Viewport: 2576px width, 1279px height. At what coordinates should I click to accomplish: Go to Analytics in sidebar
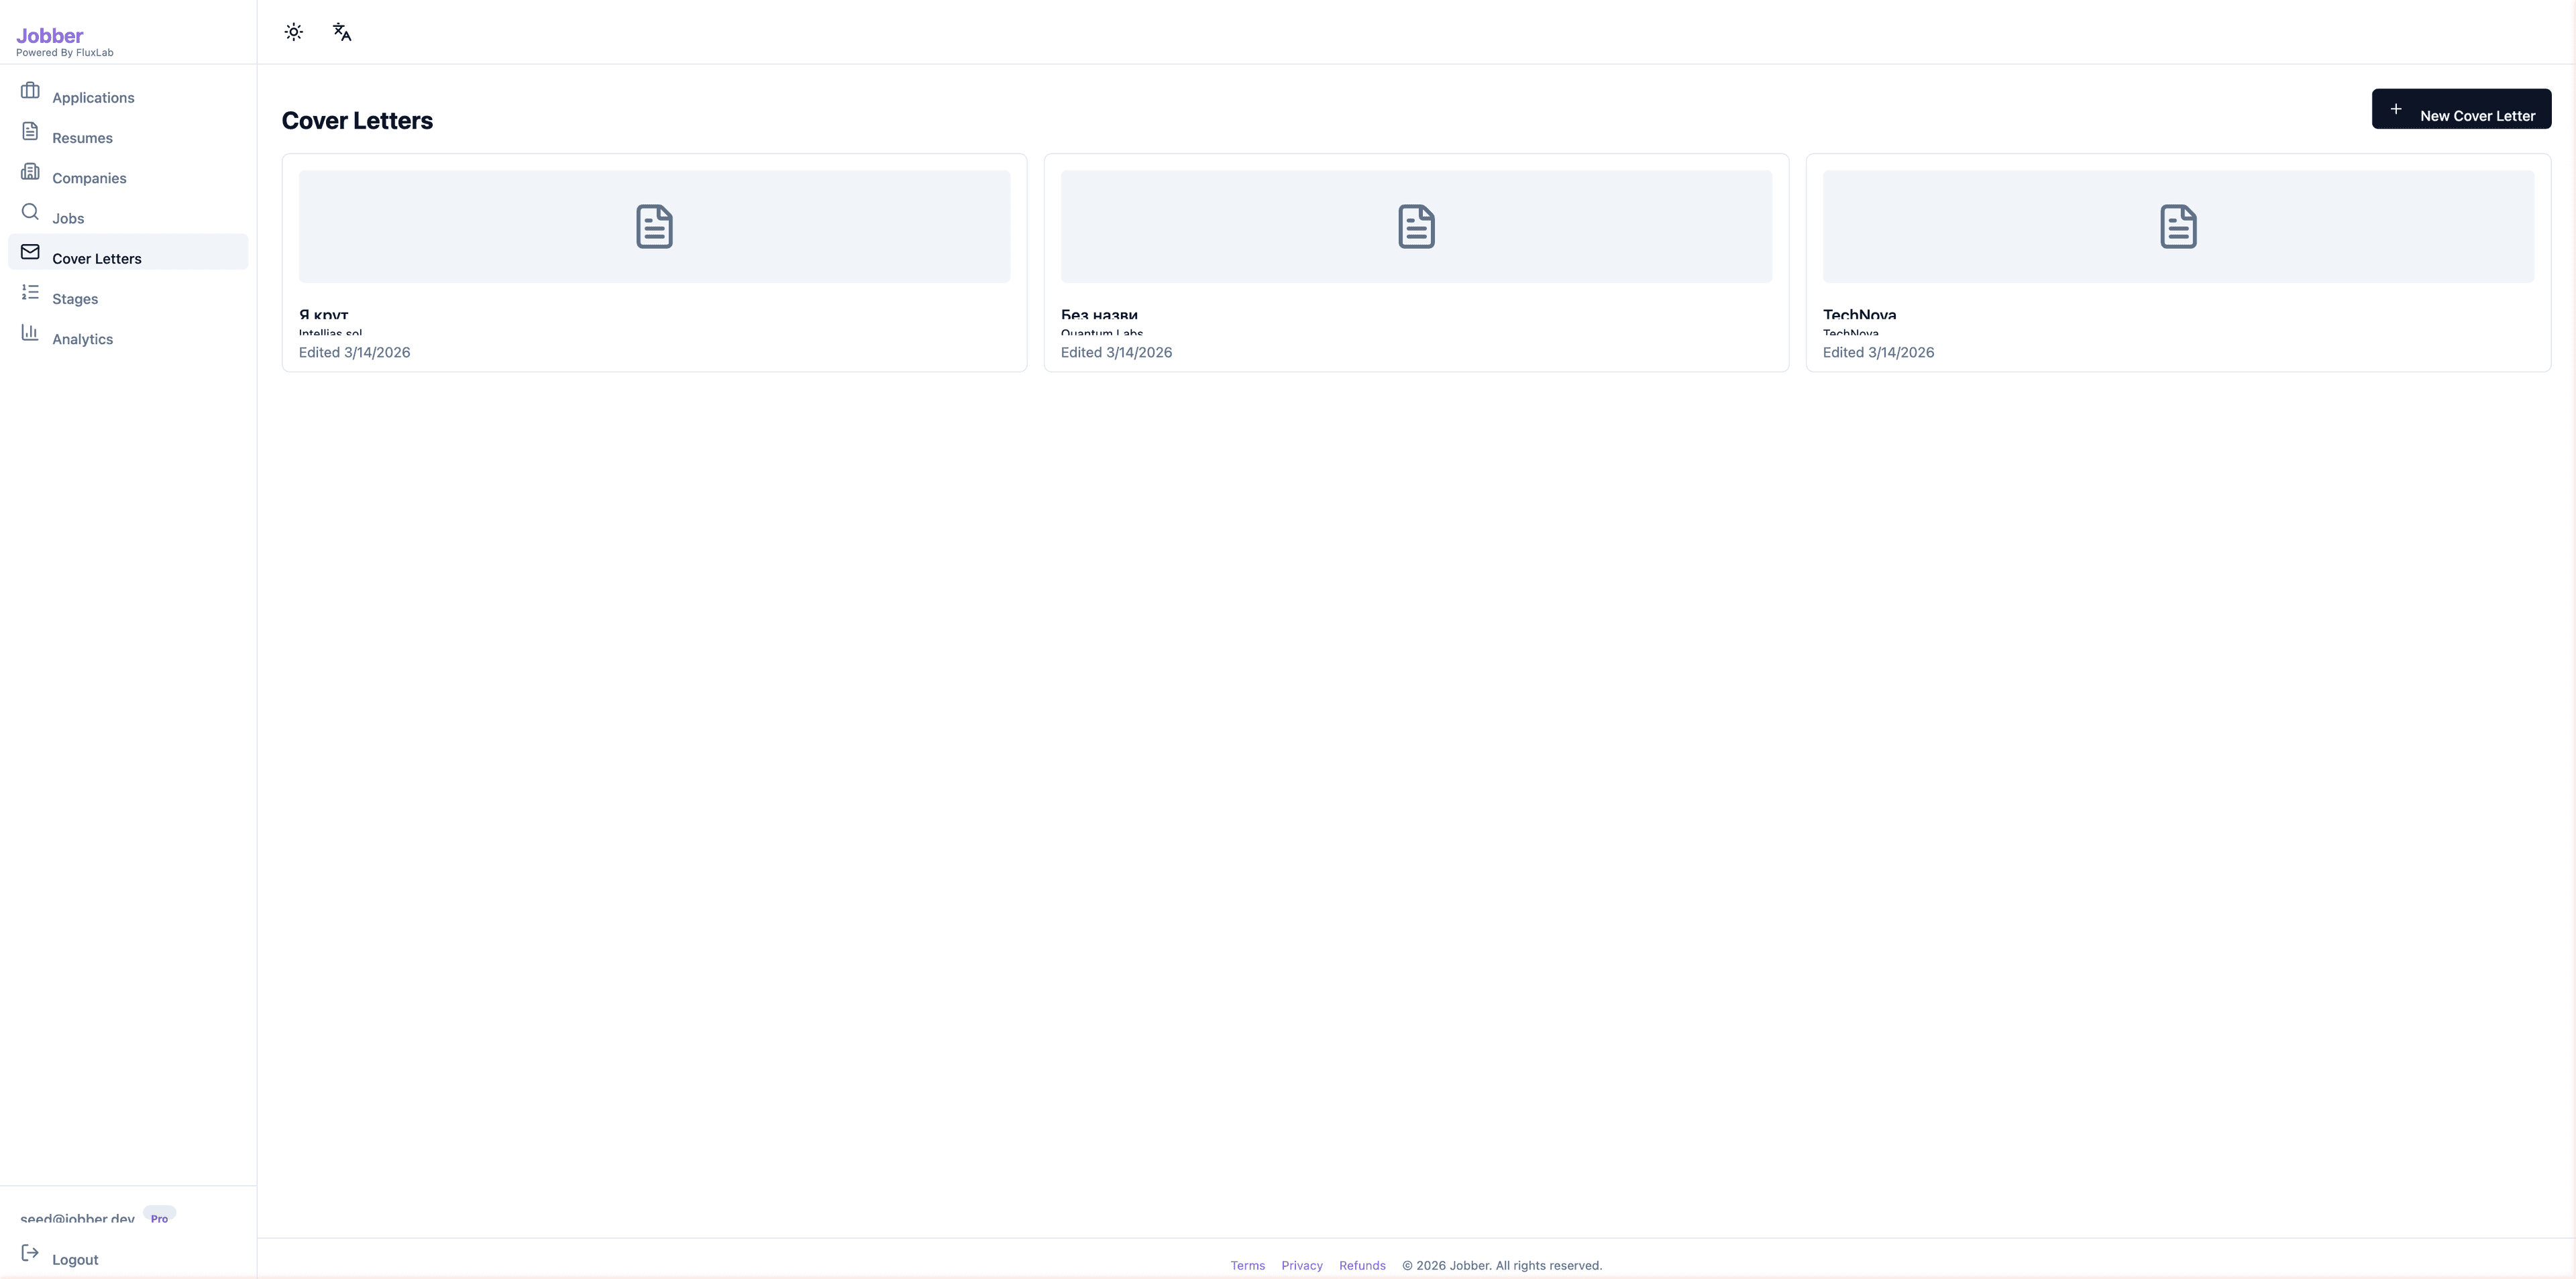[82, 339]
